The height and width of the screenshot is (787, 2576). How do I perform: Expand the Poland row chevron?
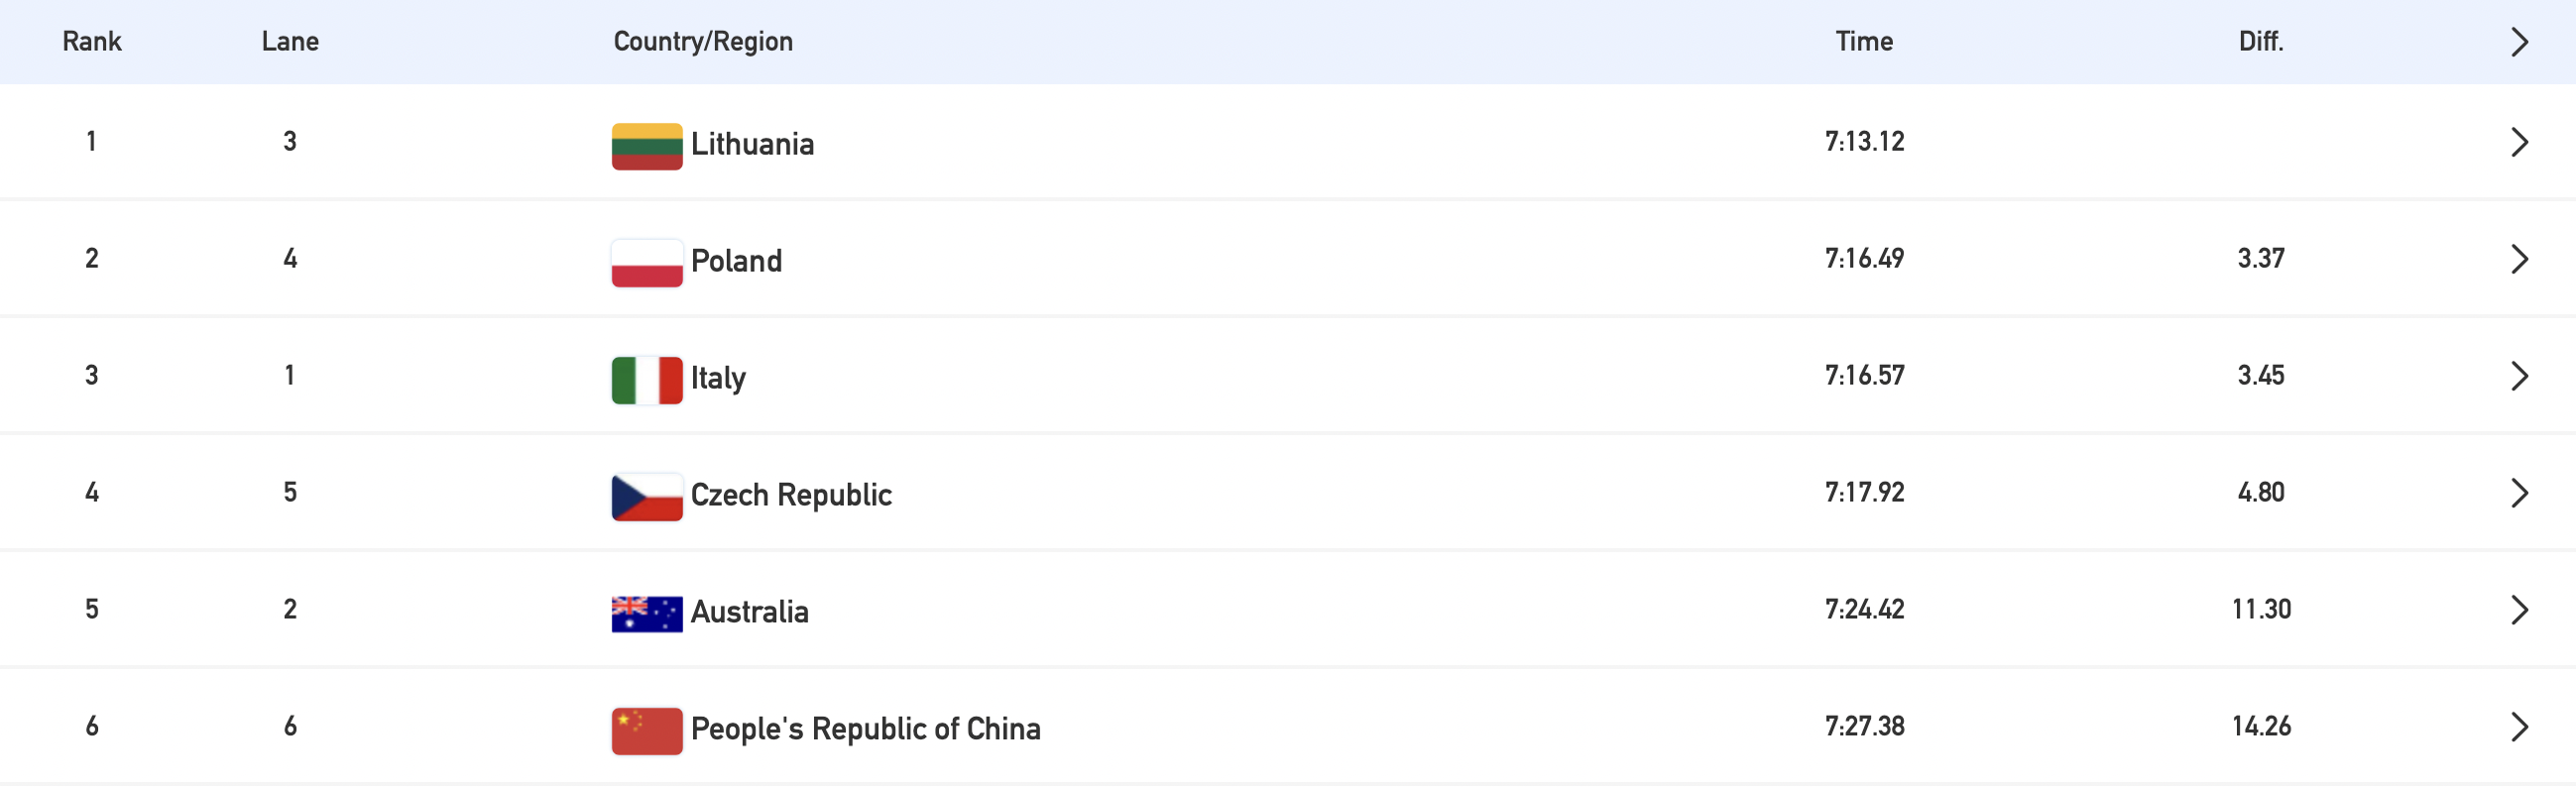pos(2519,259)
